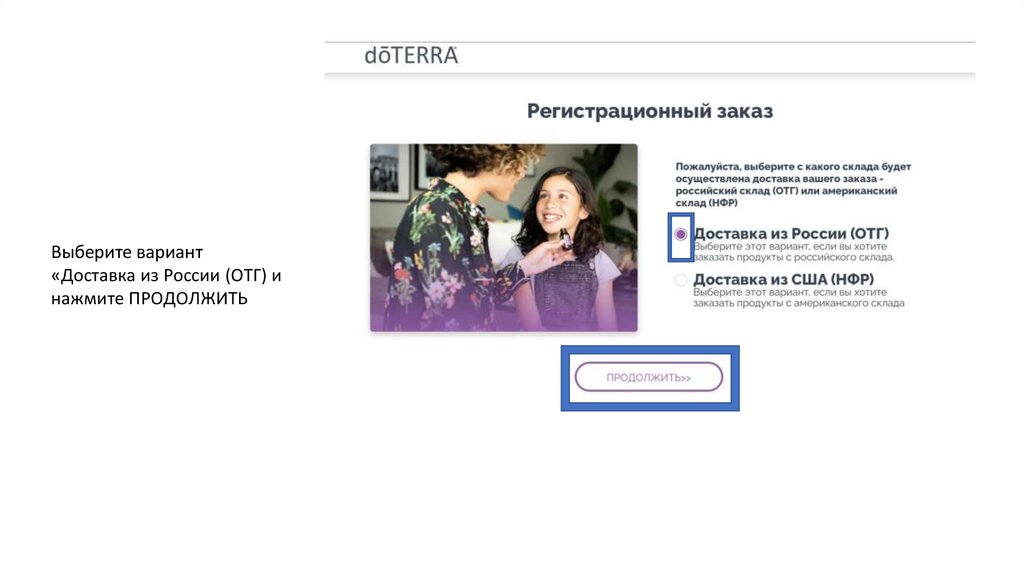Image resolution: width=1024 pixels, height=574 pixels.
Task: Click the Регистрационный заказ heading
Action: pyautogui.click(x=650, y=111)
